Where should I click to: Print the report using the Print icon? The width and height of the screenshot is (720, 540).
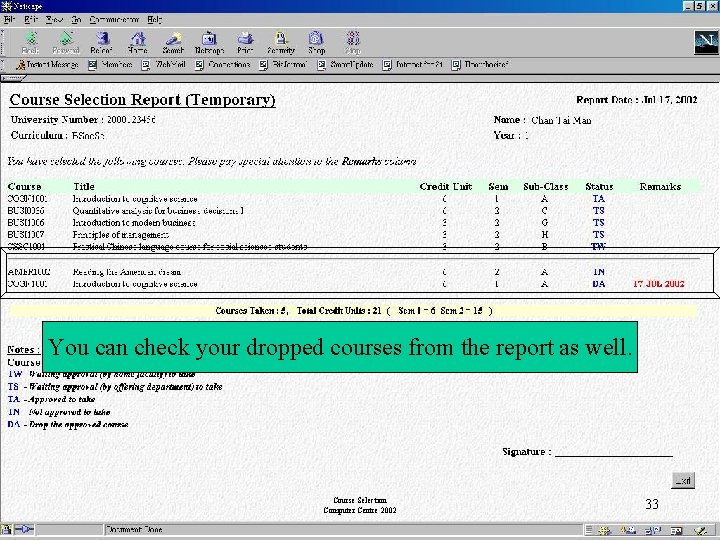click(245, 43)
